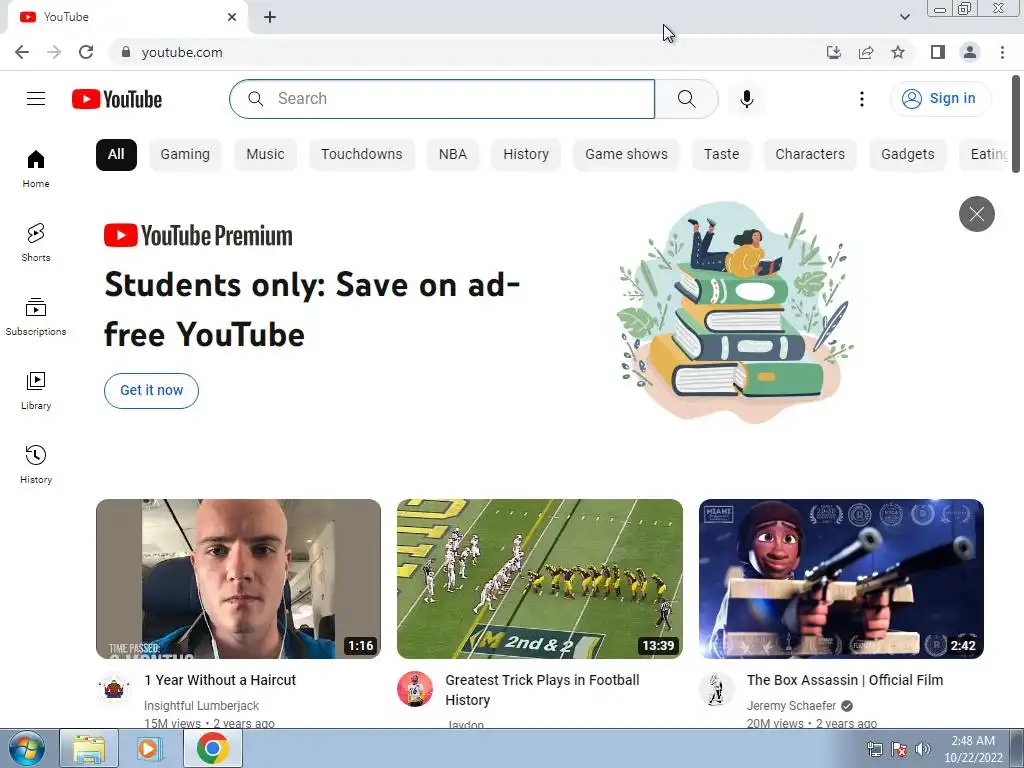Open Shorts from sidebar
Screen dimensions: 1024x768
pyautogui.click(x=36, y=242)
